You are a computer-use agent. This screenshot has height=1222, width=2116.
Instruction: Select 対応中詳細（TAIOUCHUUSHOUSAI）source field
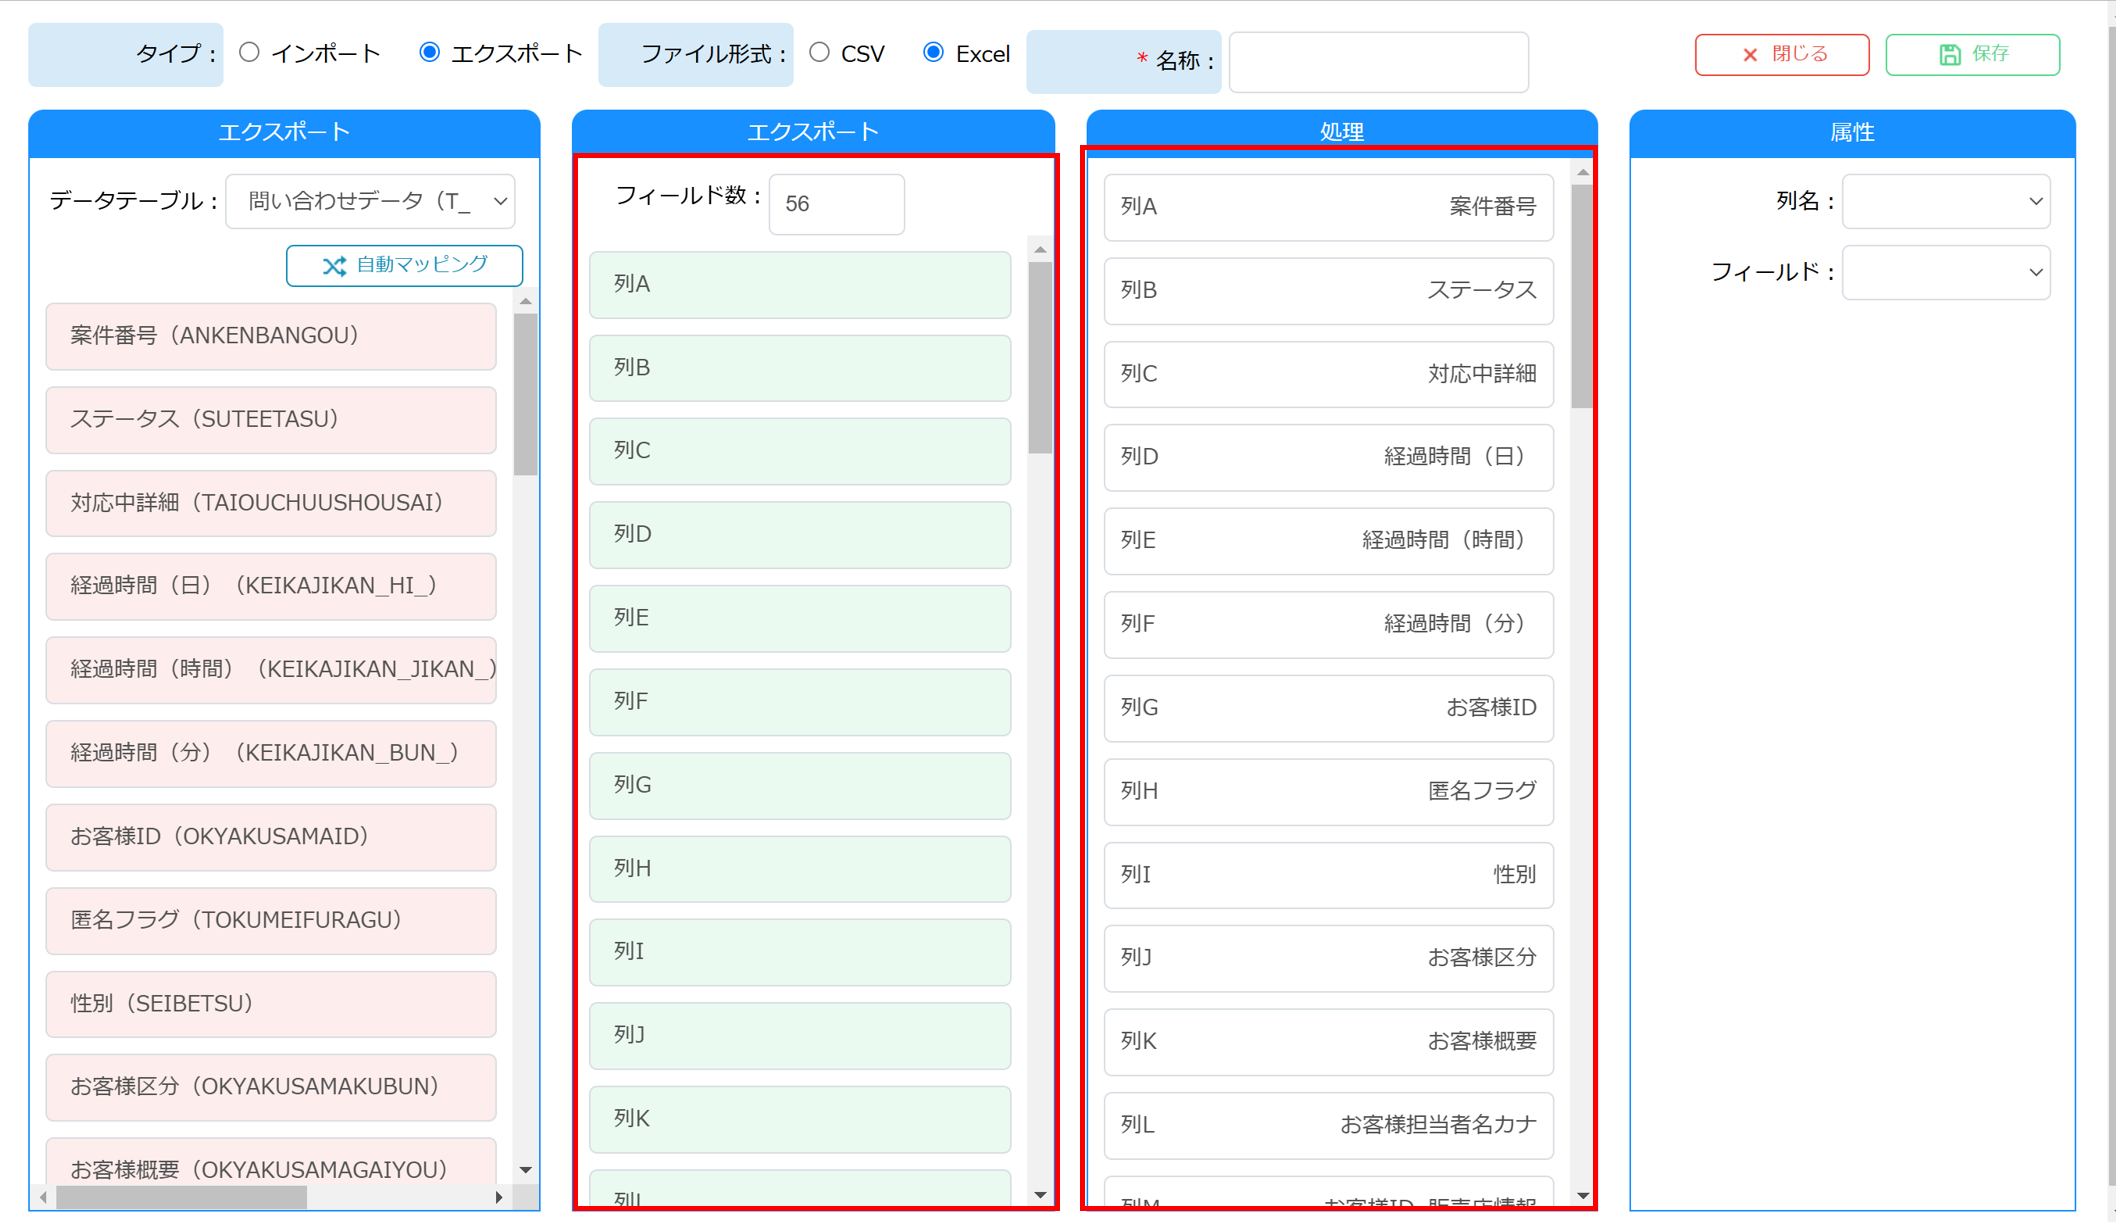point(271,503)
